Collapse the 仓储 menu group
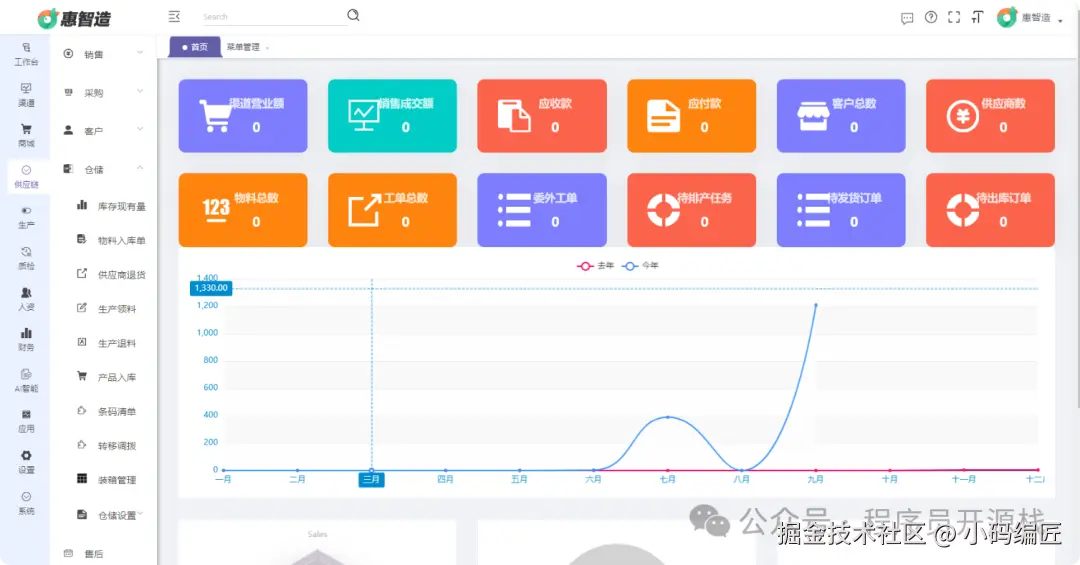The width and height of the screenshot is (1080, 565). (x=103, y=169)
